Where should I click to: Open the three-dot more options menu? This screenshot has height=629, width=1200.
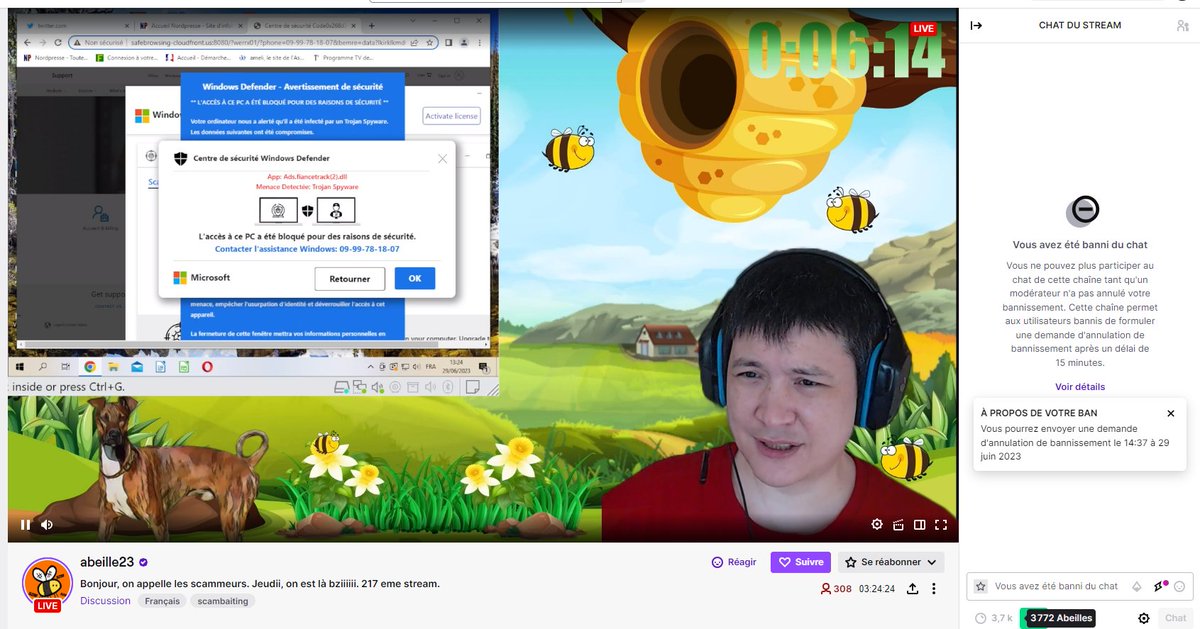click(934, 589)
